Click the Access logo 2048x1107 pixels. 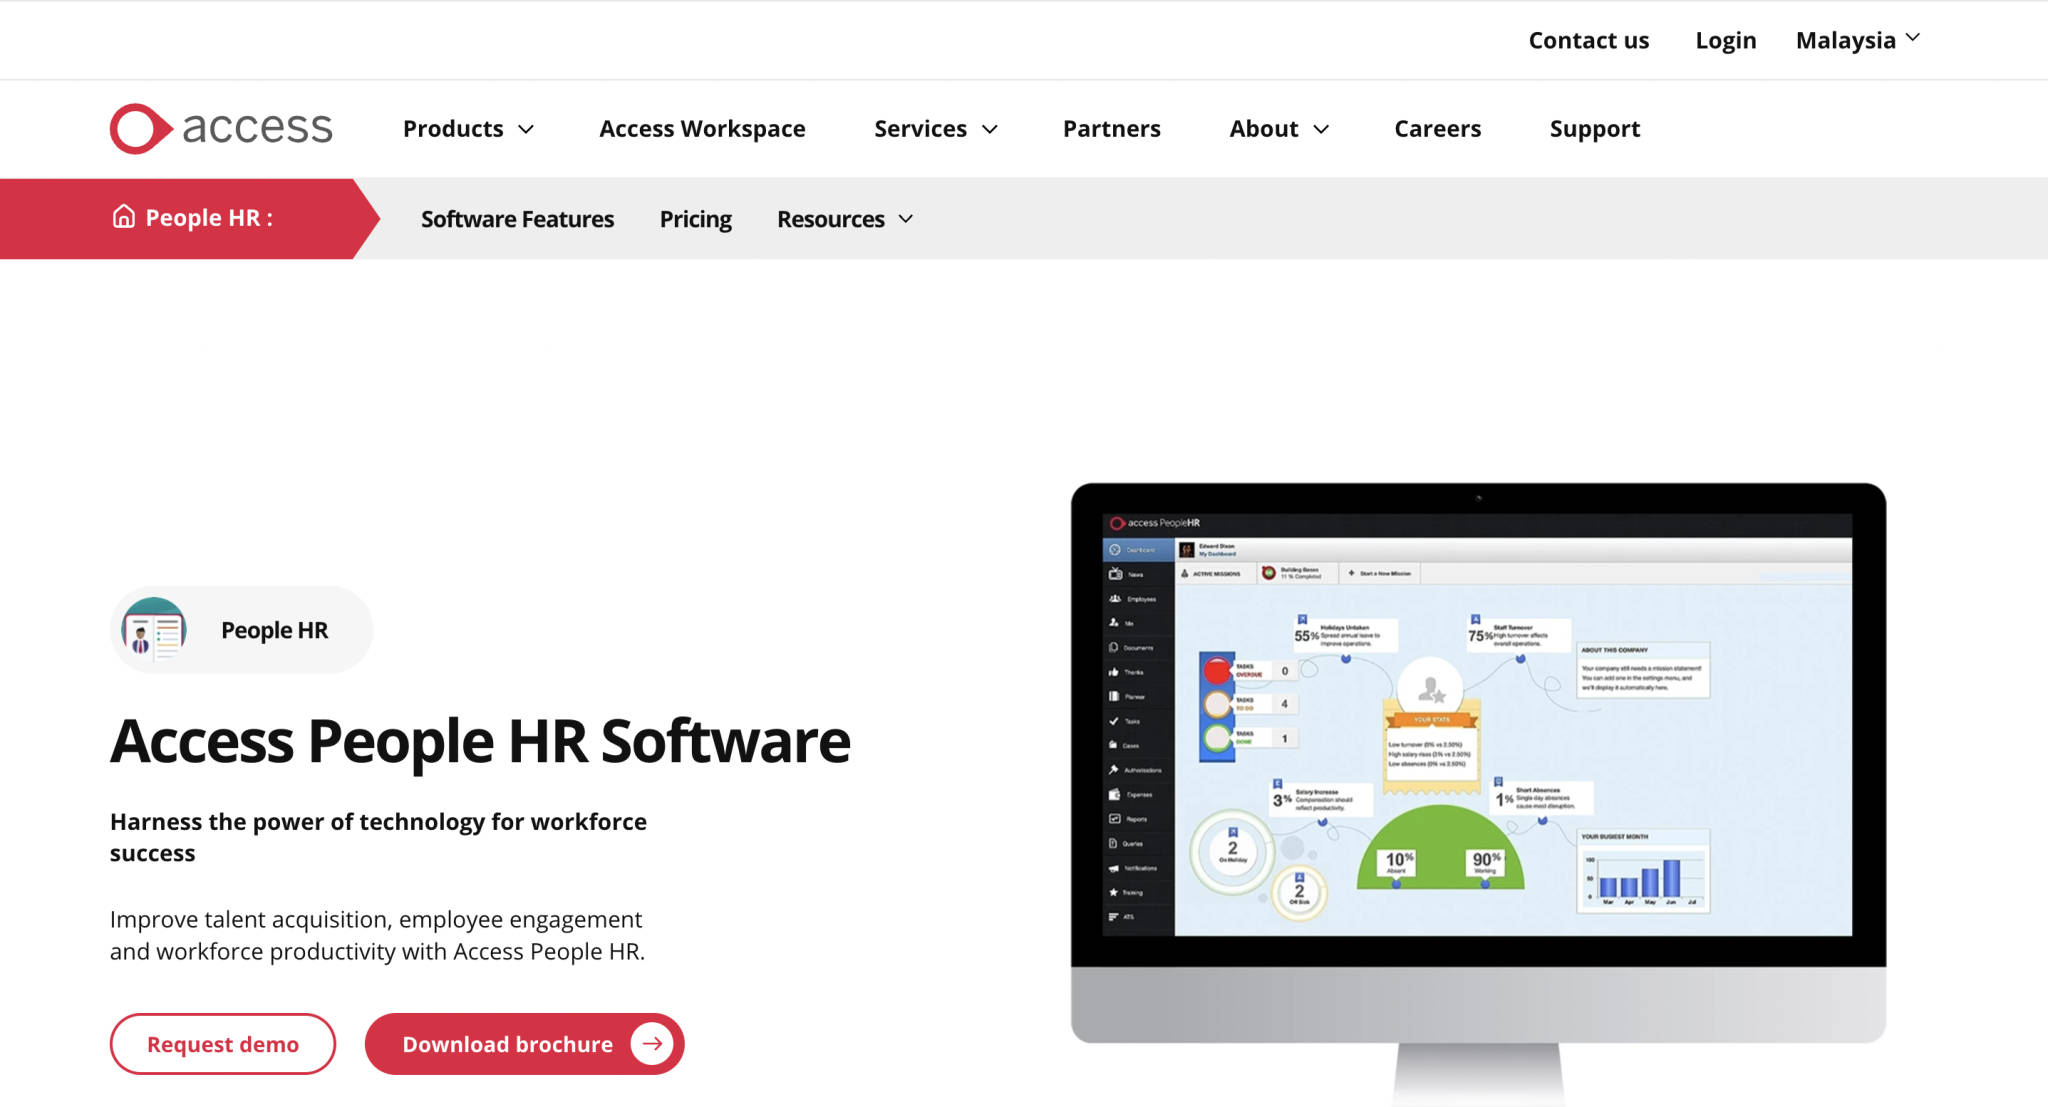(x=221, y=128)
